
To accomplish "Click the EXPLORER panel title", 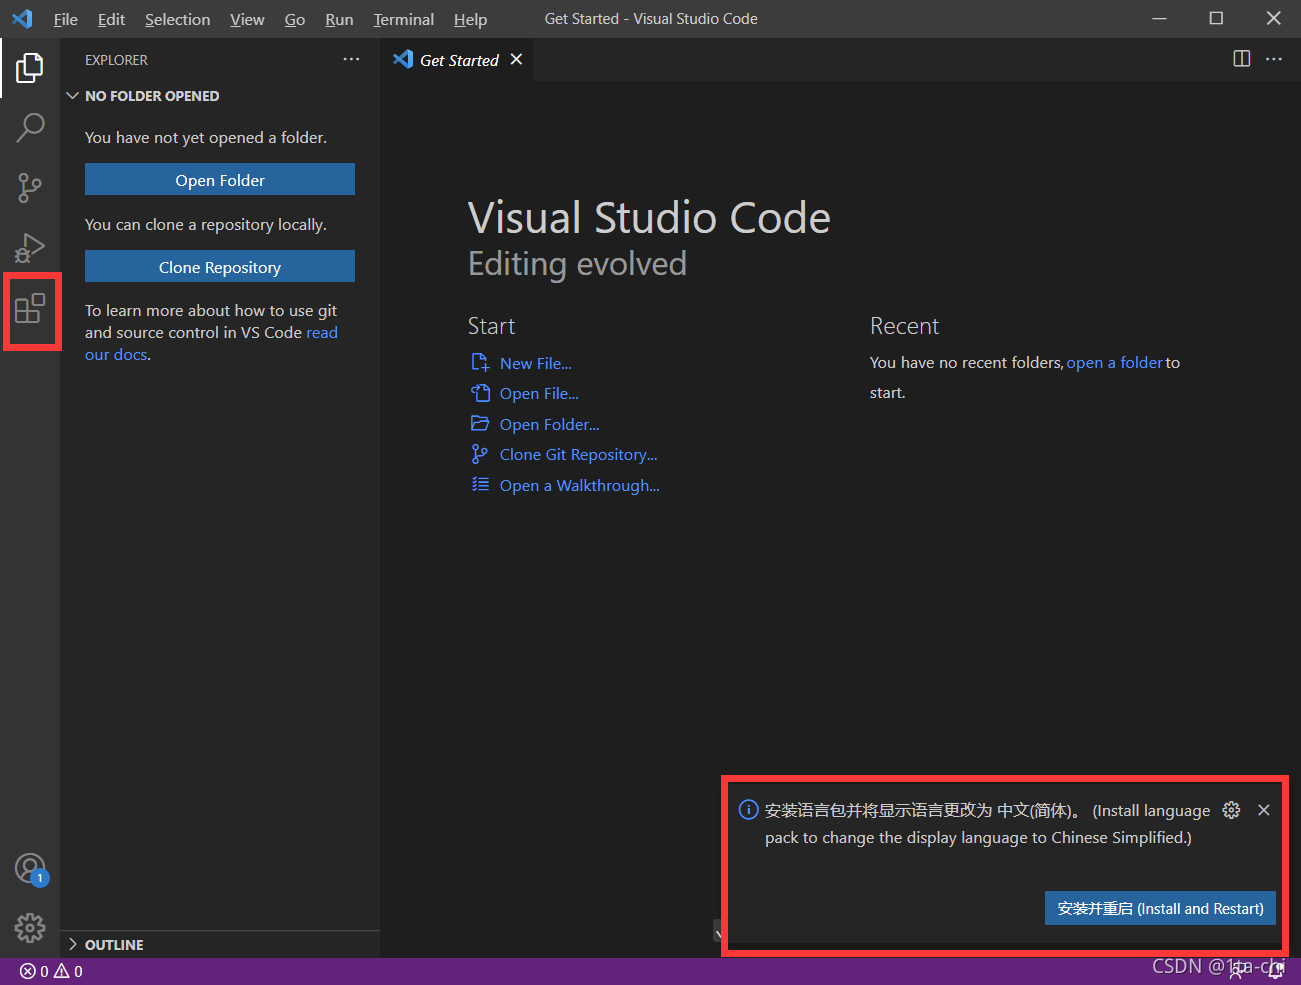I will coord(116,60).
